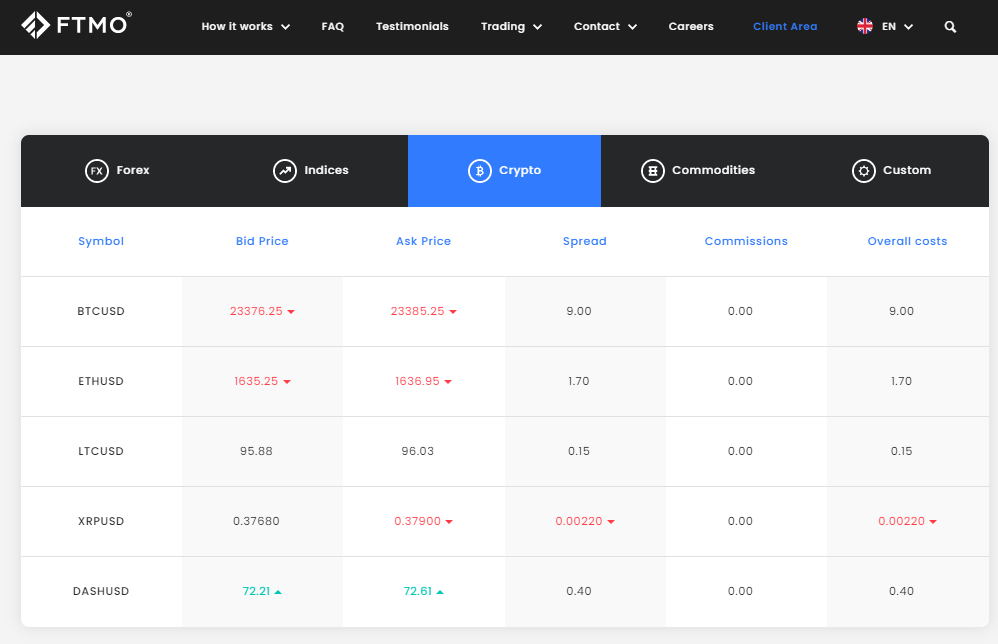Screen dimensions: 998x644
Task: Click the BTCUSD ask price down arrow
Action: click(453, 312)
